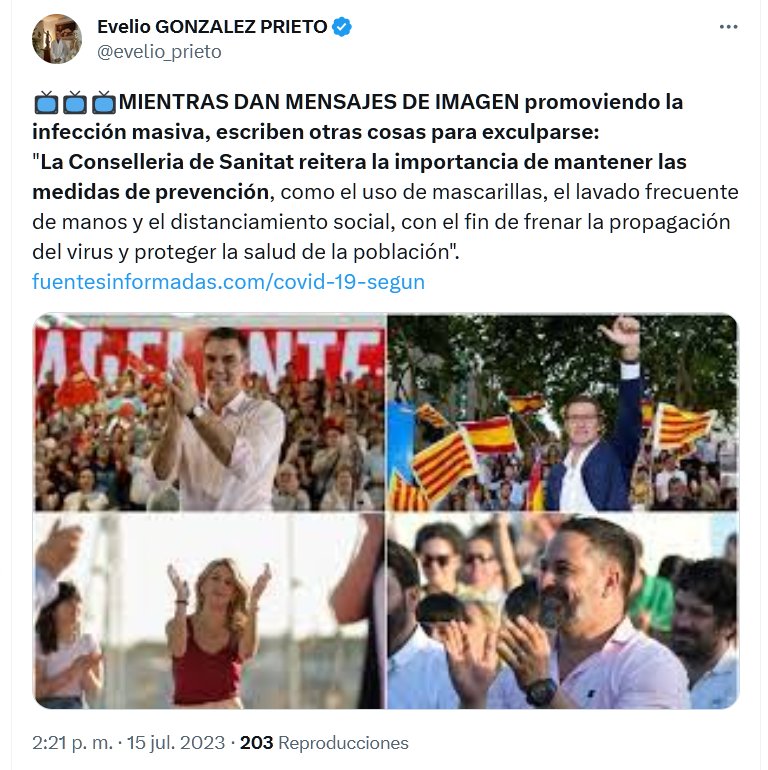Image resolution: width=768 pixels, height=770 pixels.
Task: Click the 2:21 p. m. timestamp
Action: pyautogui.click(x=72, y=742)
